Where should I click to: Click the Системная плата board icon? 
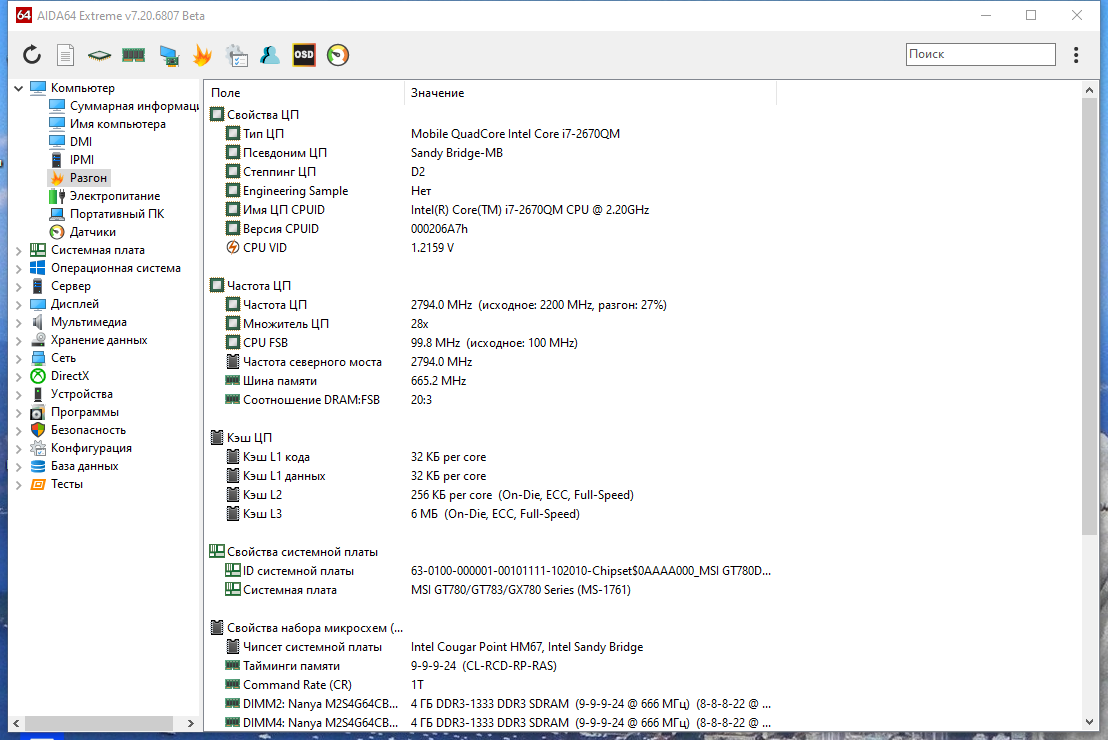38,249
